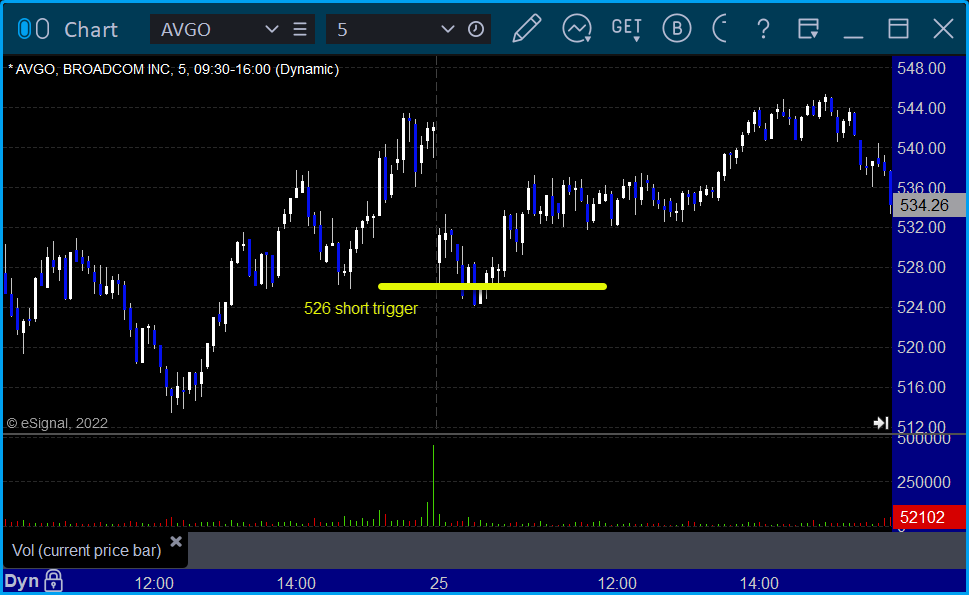The image size is (969, 595).
Task: Toggle the Dyn lock icon
Action: tap(54, 581)
